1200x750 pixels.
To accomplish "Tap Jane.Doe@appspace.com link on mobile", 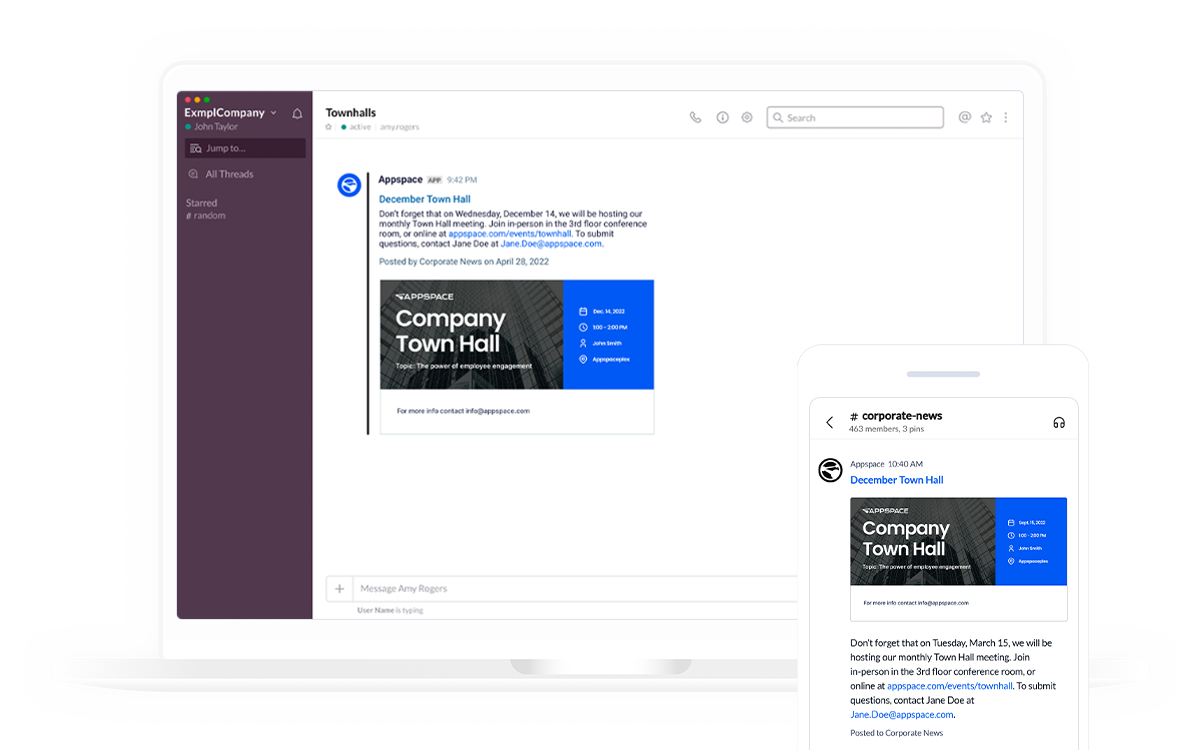I will click(x=902, y=714).
